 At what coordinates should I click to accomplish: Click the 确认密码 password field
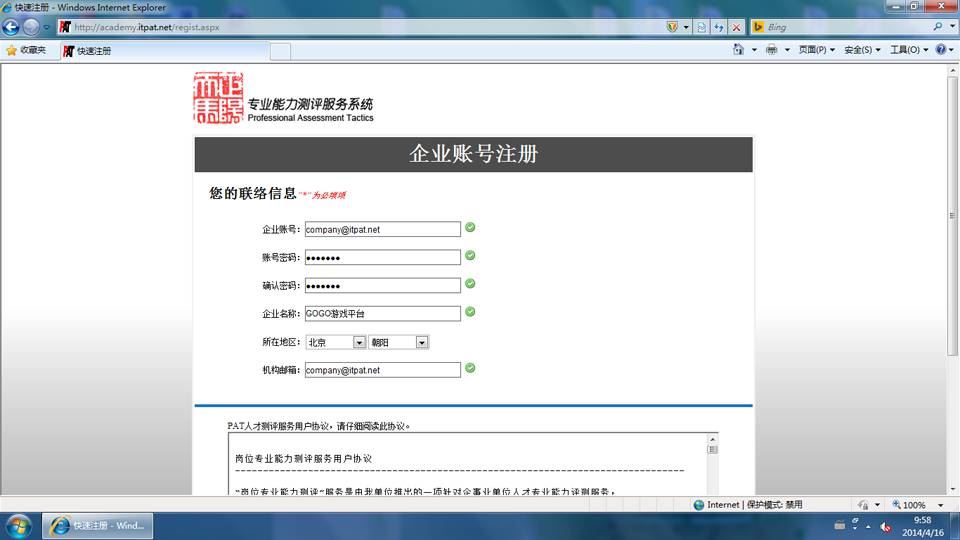383,286
